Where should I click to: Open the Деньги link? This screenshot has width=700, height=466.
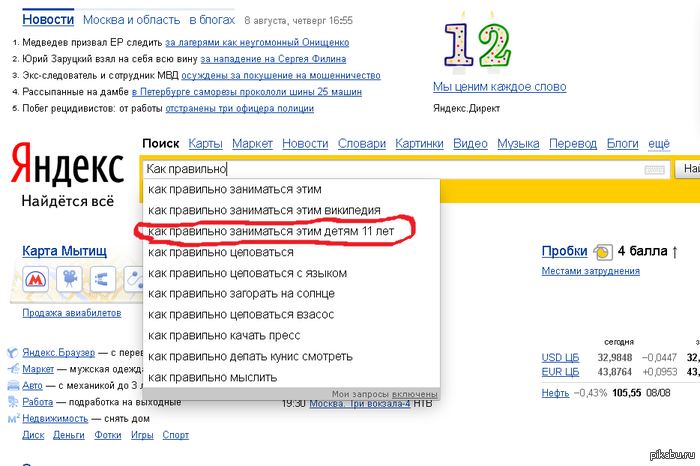(x=69, y=435)
